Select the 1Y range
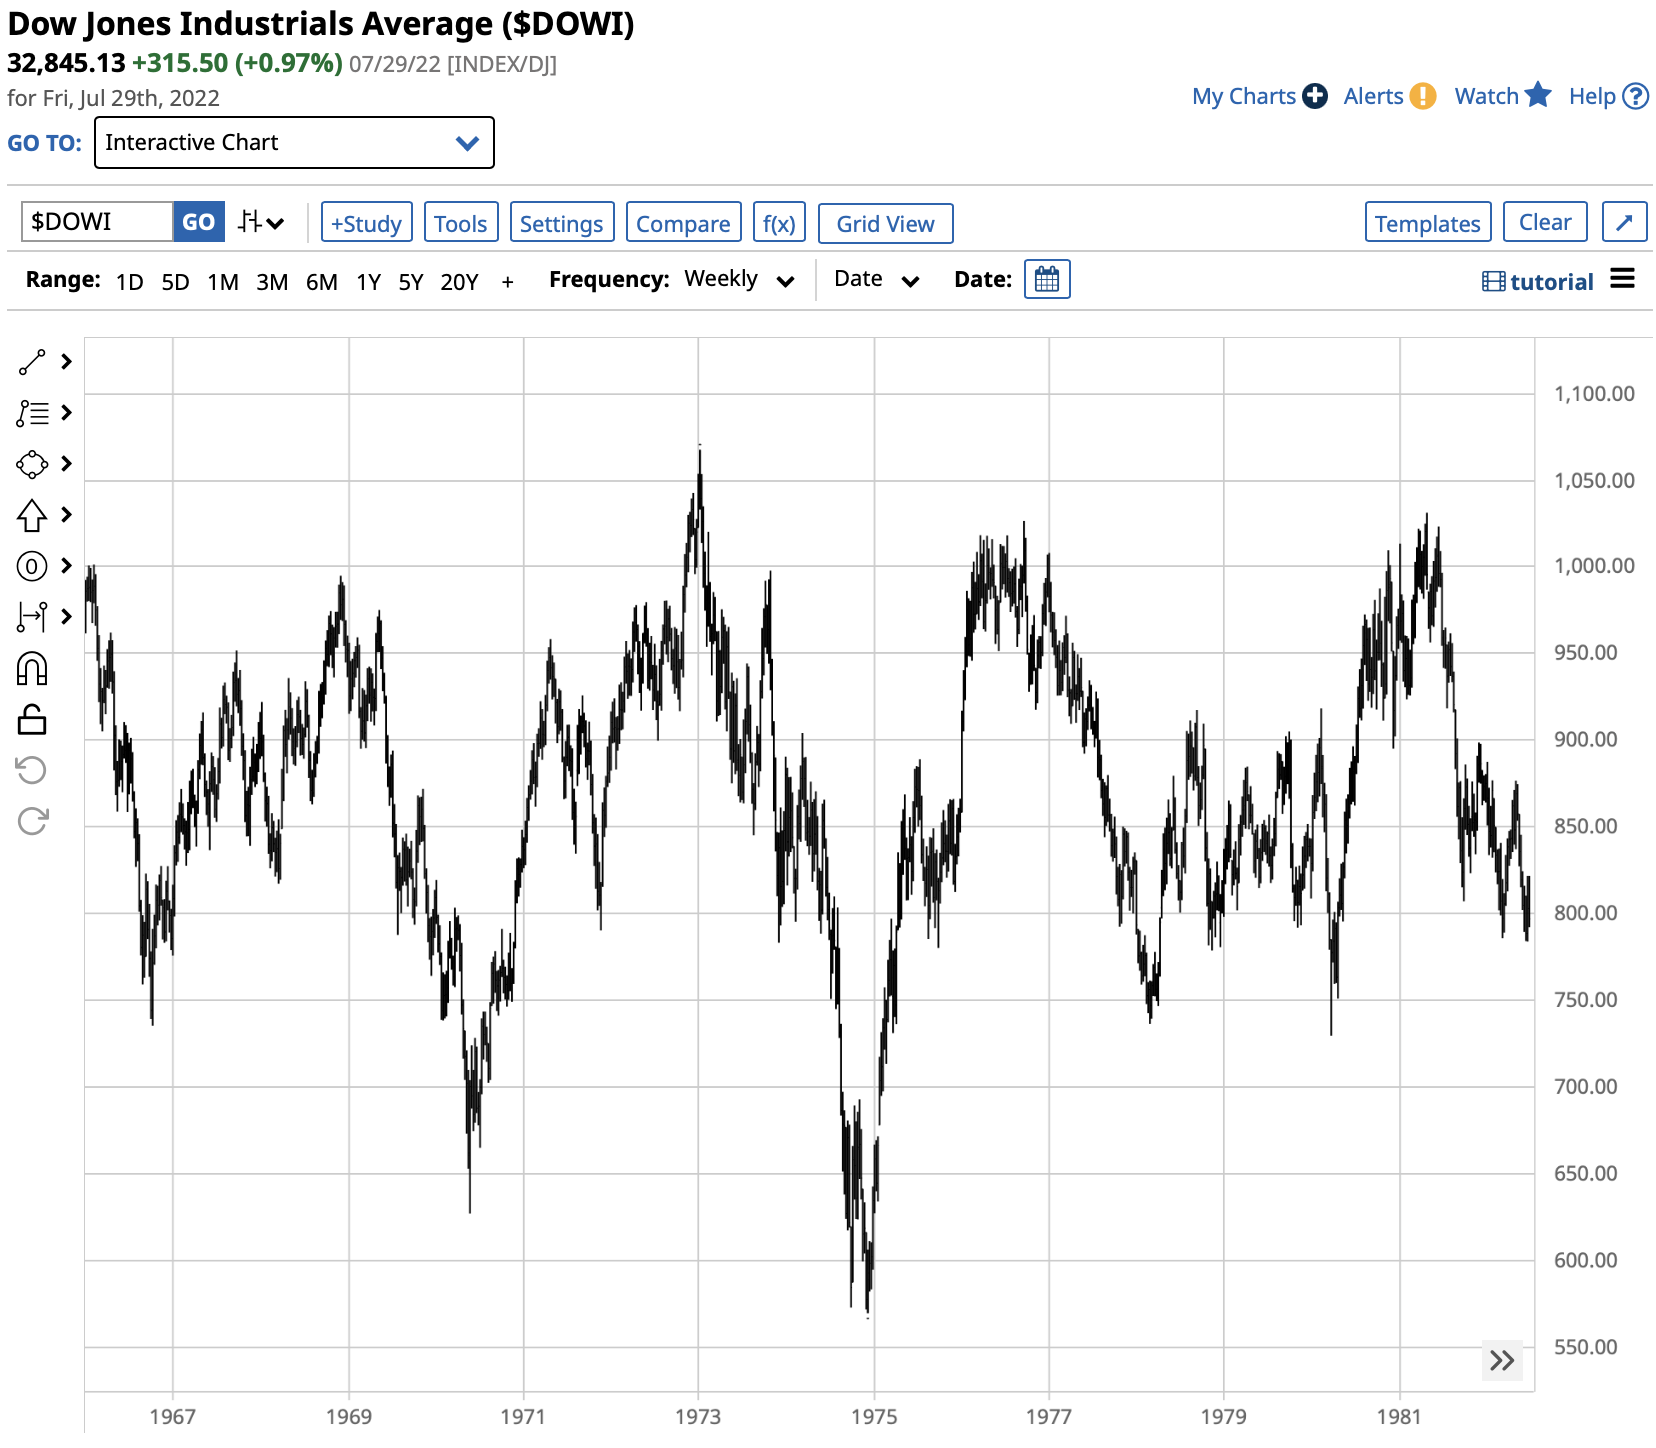Viewport: 1656px width, 1448px height. coord(369,282)
